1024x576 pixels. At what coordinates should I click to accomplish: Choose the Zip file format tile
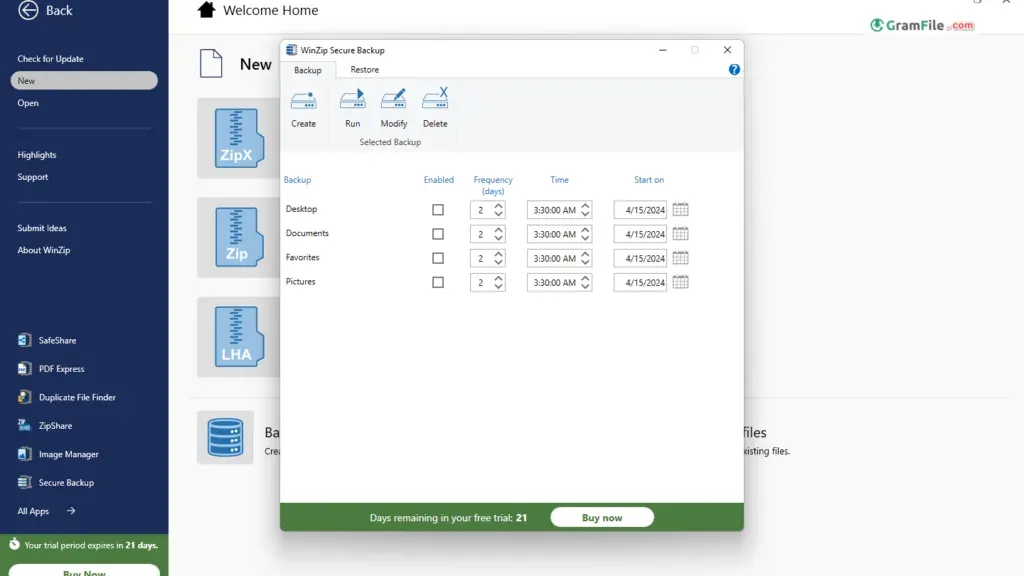pos(239,238)
